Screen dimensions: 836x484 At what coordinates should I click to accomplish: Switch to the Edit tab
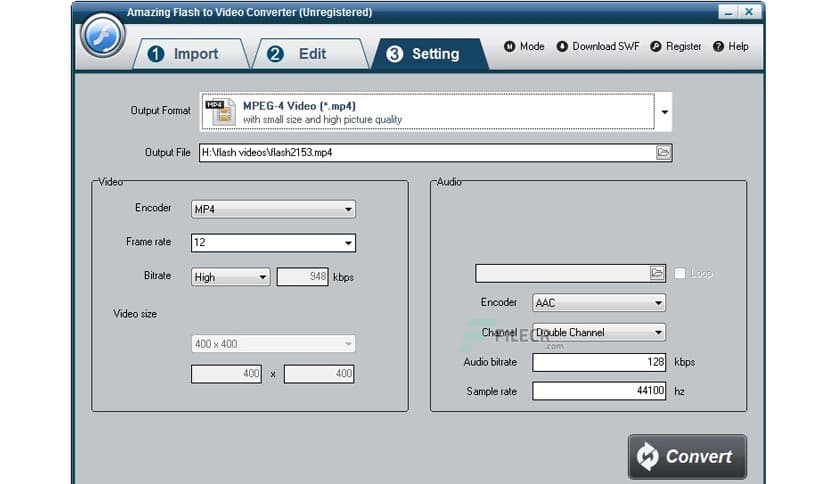(x=309, y=54)
